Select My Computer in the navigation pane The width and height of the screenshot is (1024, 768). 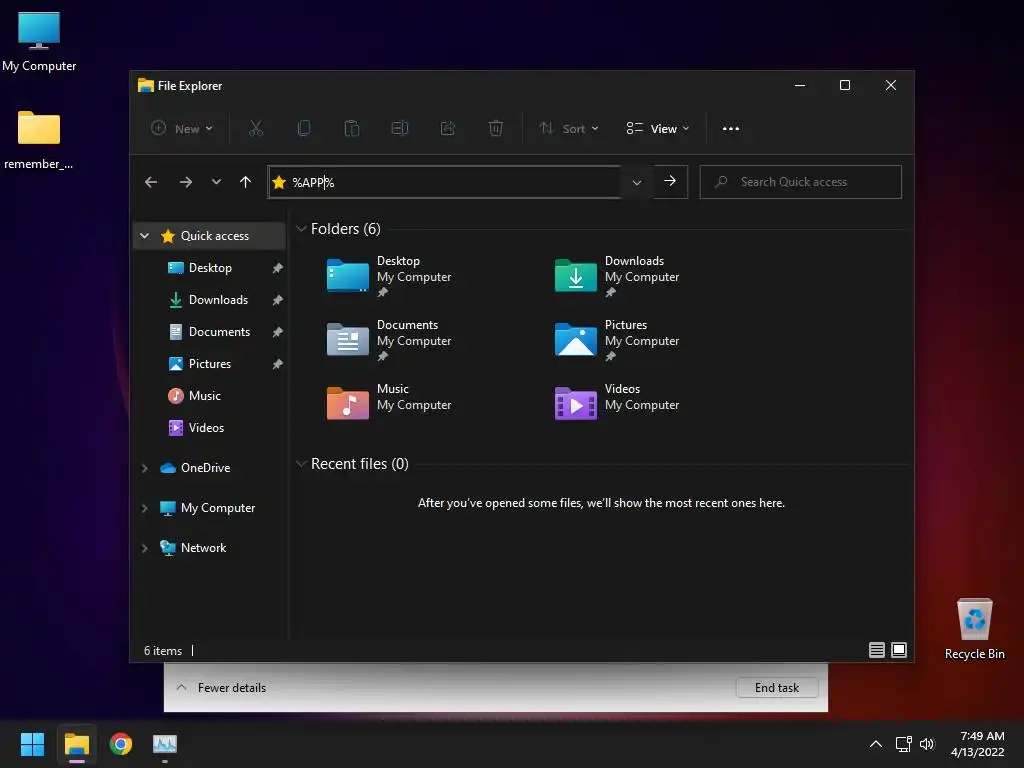(x=217, y=507)
